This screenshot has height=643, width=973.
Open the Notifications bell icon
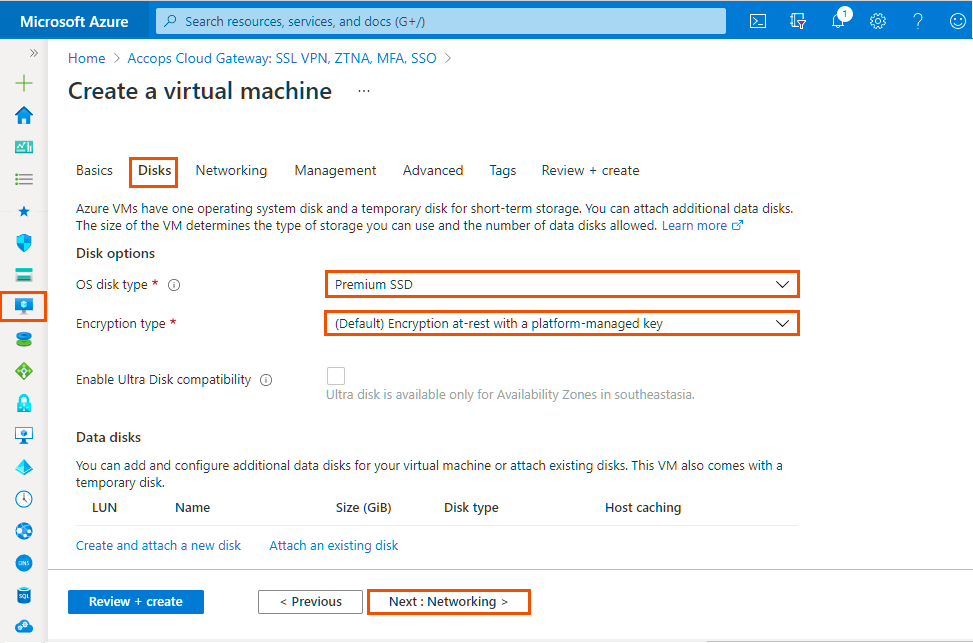pyautogui.click(x=838, y=20)
